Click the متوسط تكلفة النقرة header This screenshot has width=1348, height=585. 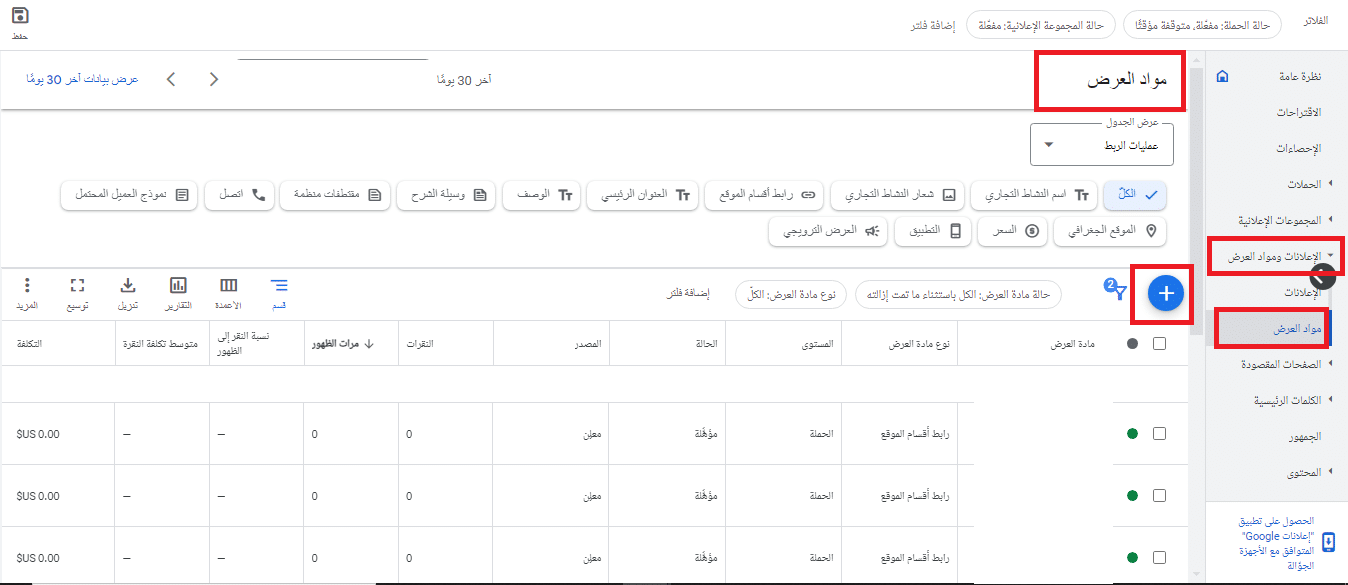coord(158,344)
